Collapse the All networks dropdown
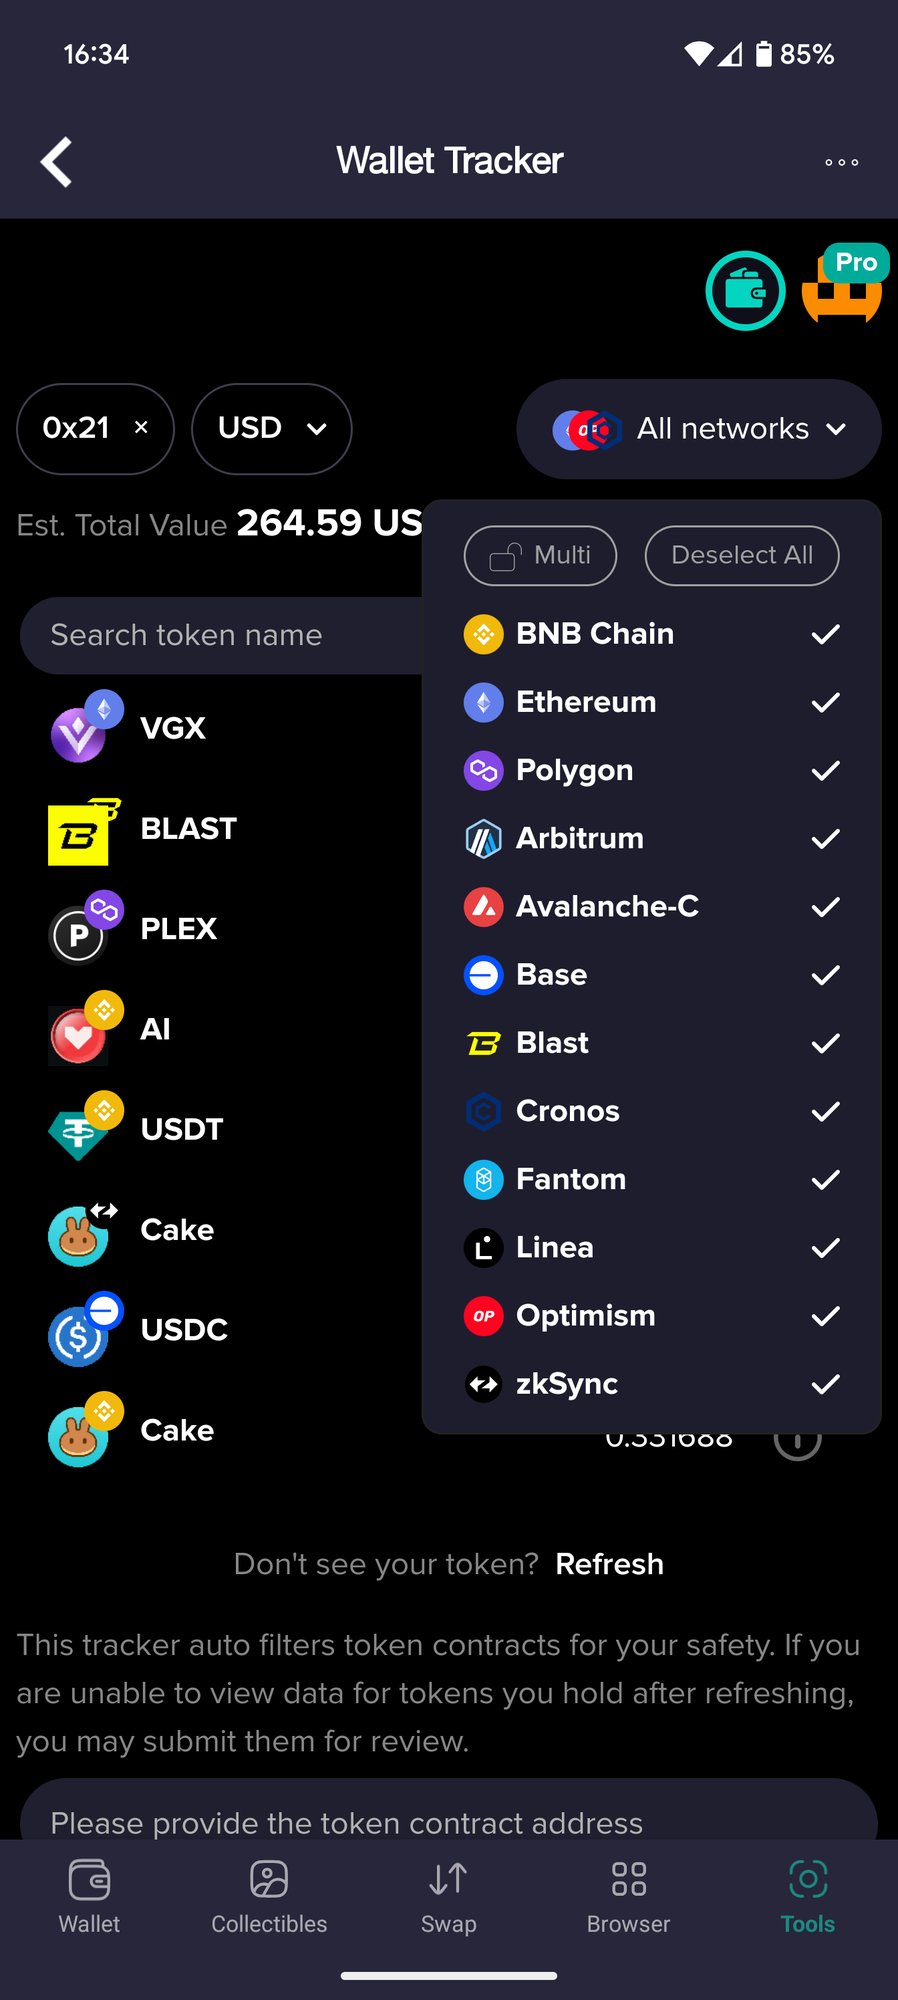The height and width of the screenshot is (2000, 898). pos(699,429)
